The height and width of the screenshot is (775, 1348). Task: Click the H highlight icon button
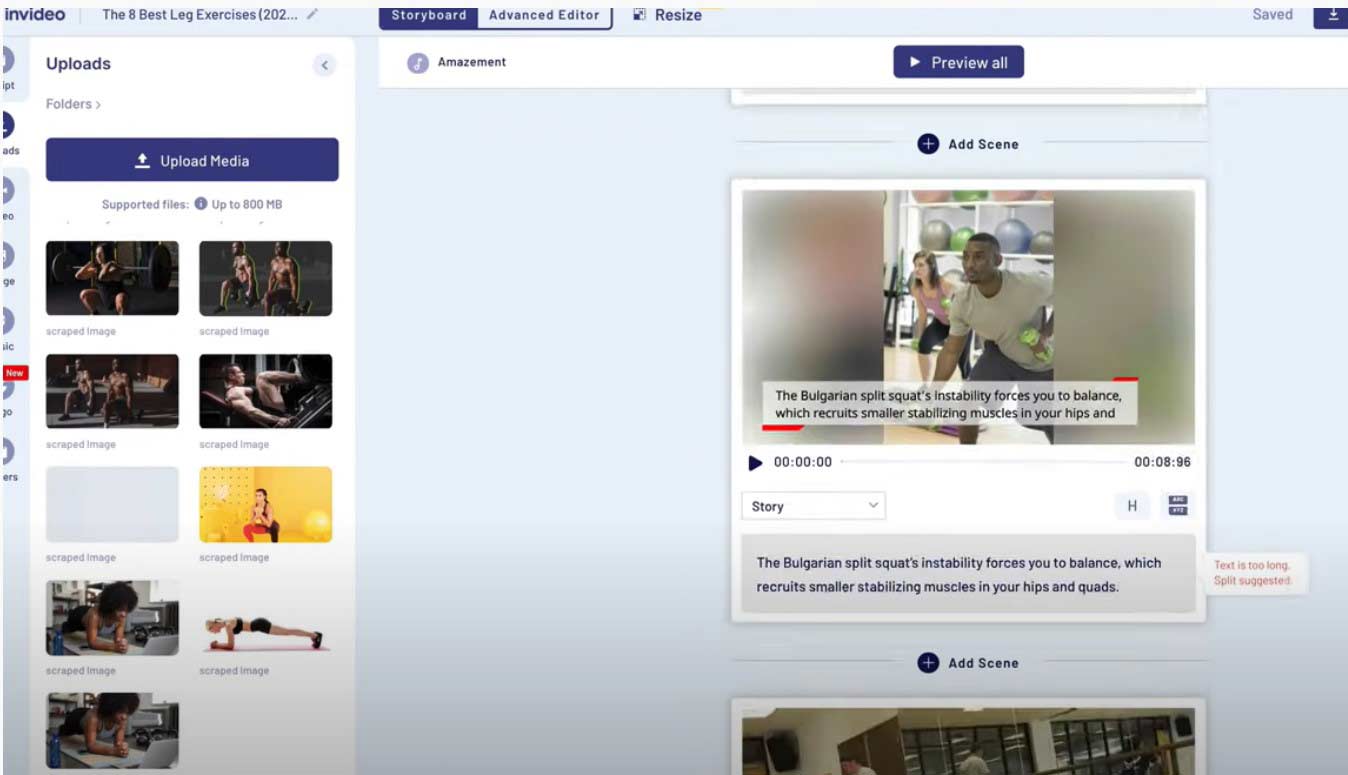pos(1132,506)
